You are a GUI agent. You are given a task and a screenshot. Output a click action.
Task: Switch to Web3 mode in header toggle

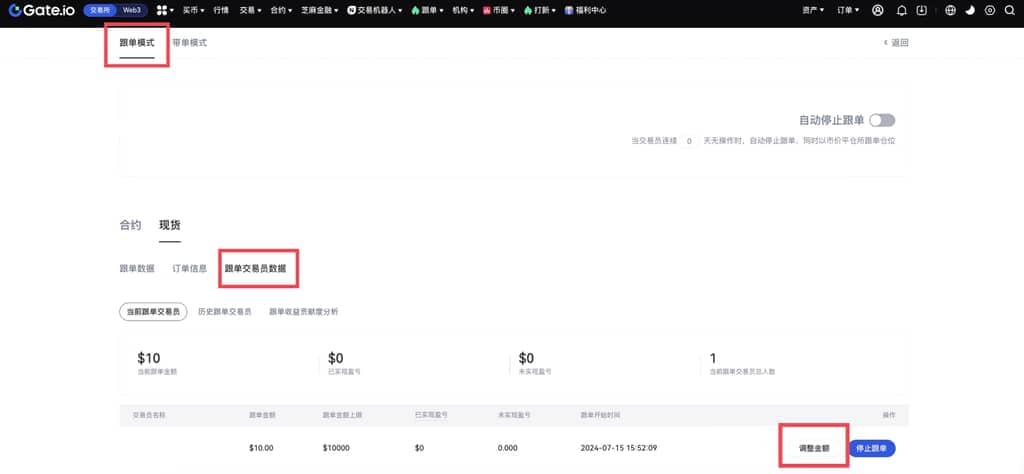click(132, 10)
